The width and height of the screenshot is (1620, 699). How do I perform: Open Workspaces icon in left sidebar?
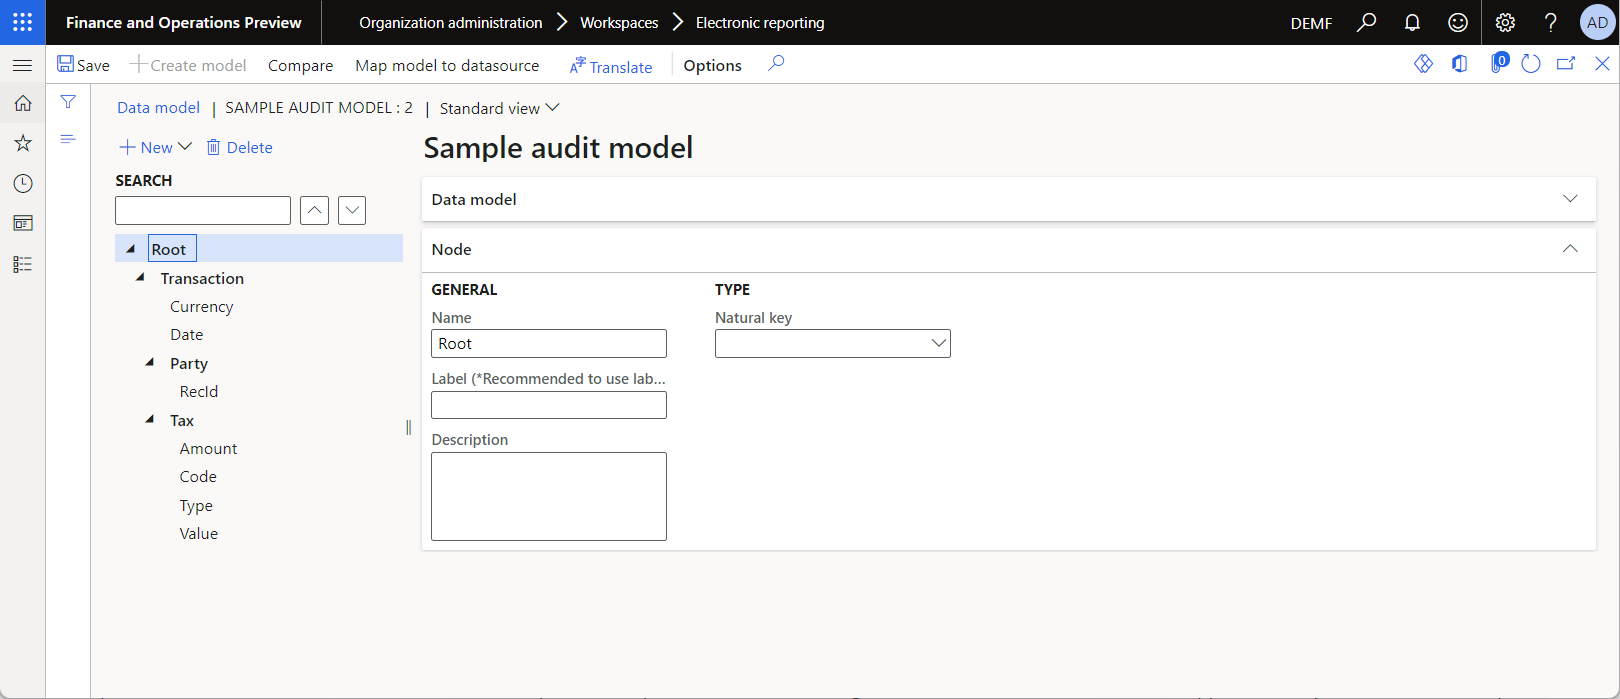23,223
